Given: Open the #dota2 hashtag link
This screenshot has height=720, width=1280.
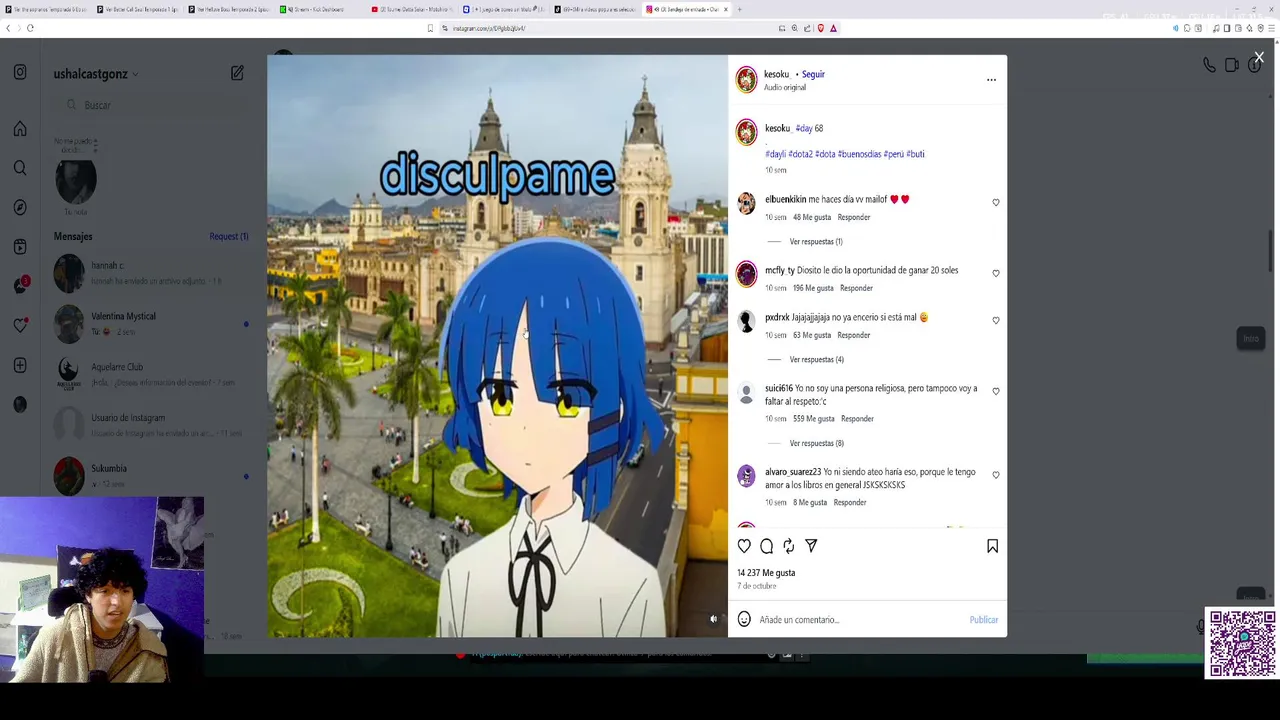Looking at the screenshot, I should pyautogui.click(x=800, y=154).
